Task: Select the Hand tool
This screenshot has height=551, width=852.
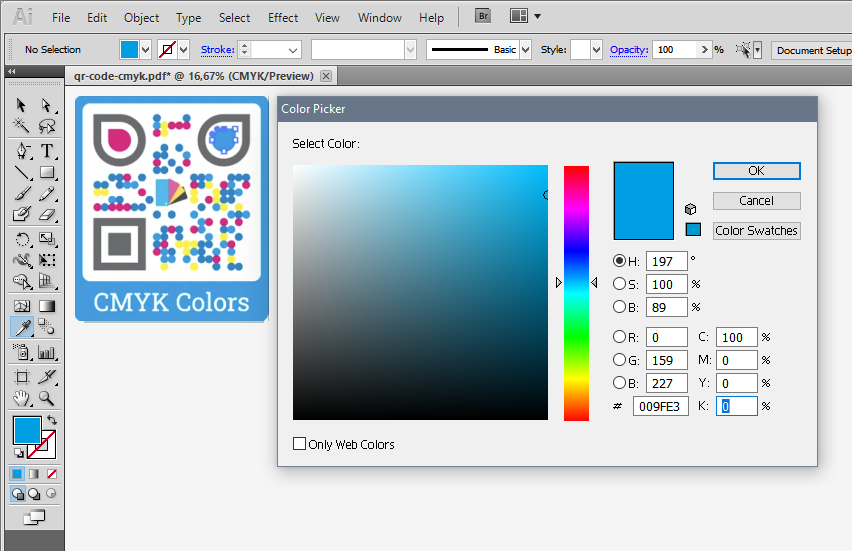Action: click(21, 398)
